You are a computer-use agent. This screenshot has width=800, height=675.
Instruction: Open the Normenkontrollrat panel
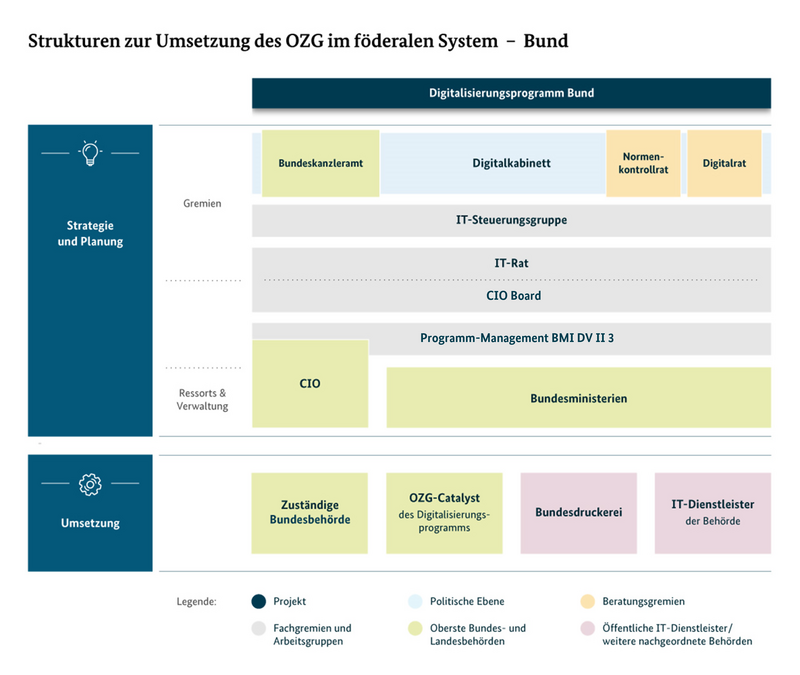coord(643,161)
